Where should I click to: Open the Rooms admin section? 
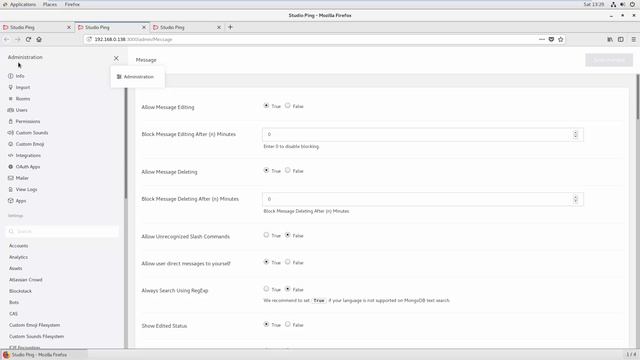tap(19, 99)
